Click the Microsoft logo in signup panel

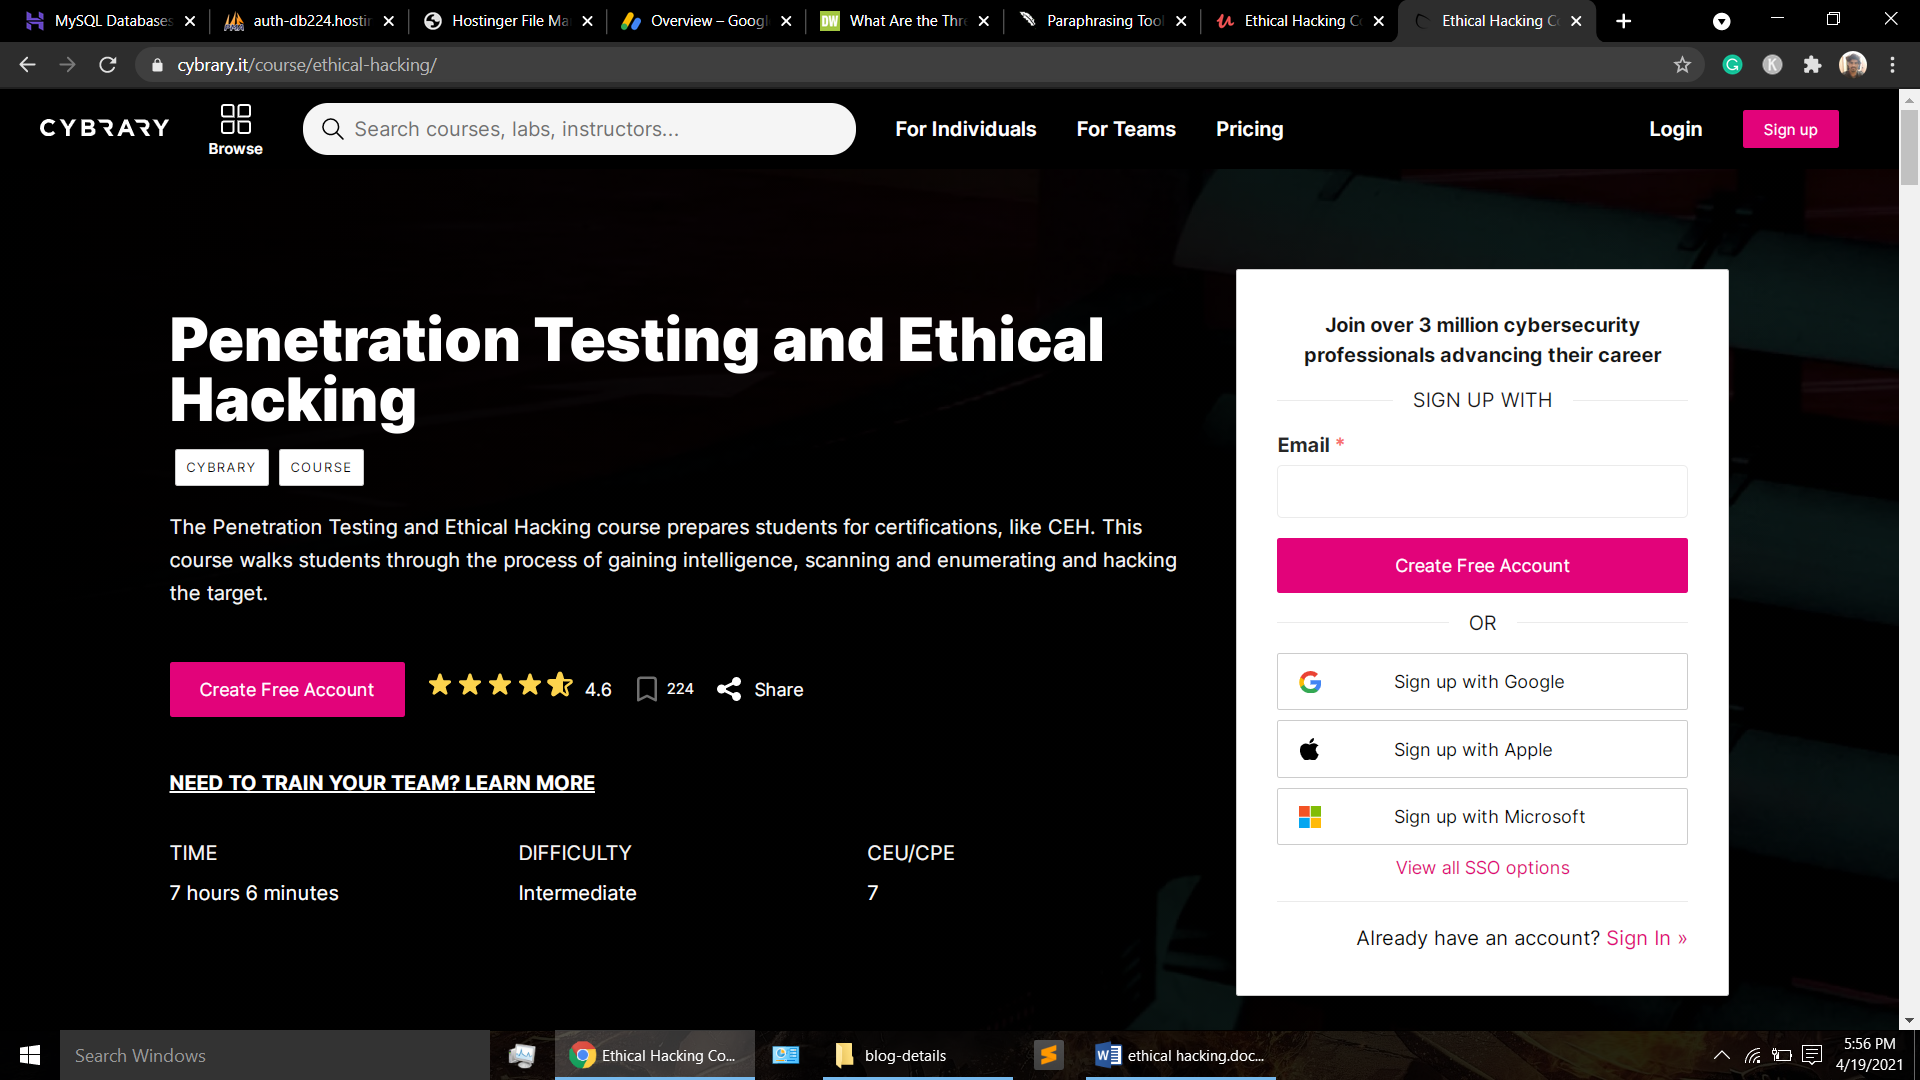[x=1310, y=817]
